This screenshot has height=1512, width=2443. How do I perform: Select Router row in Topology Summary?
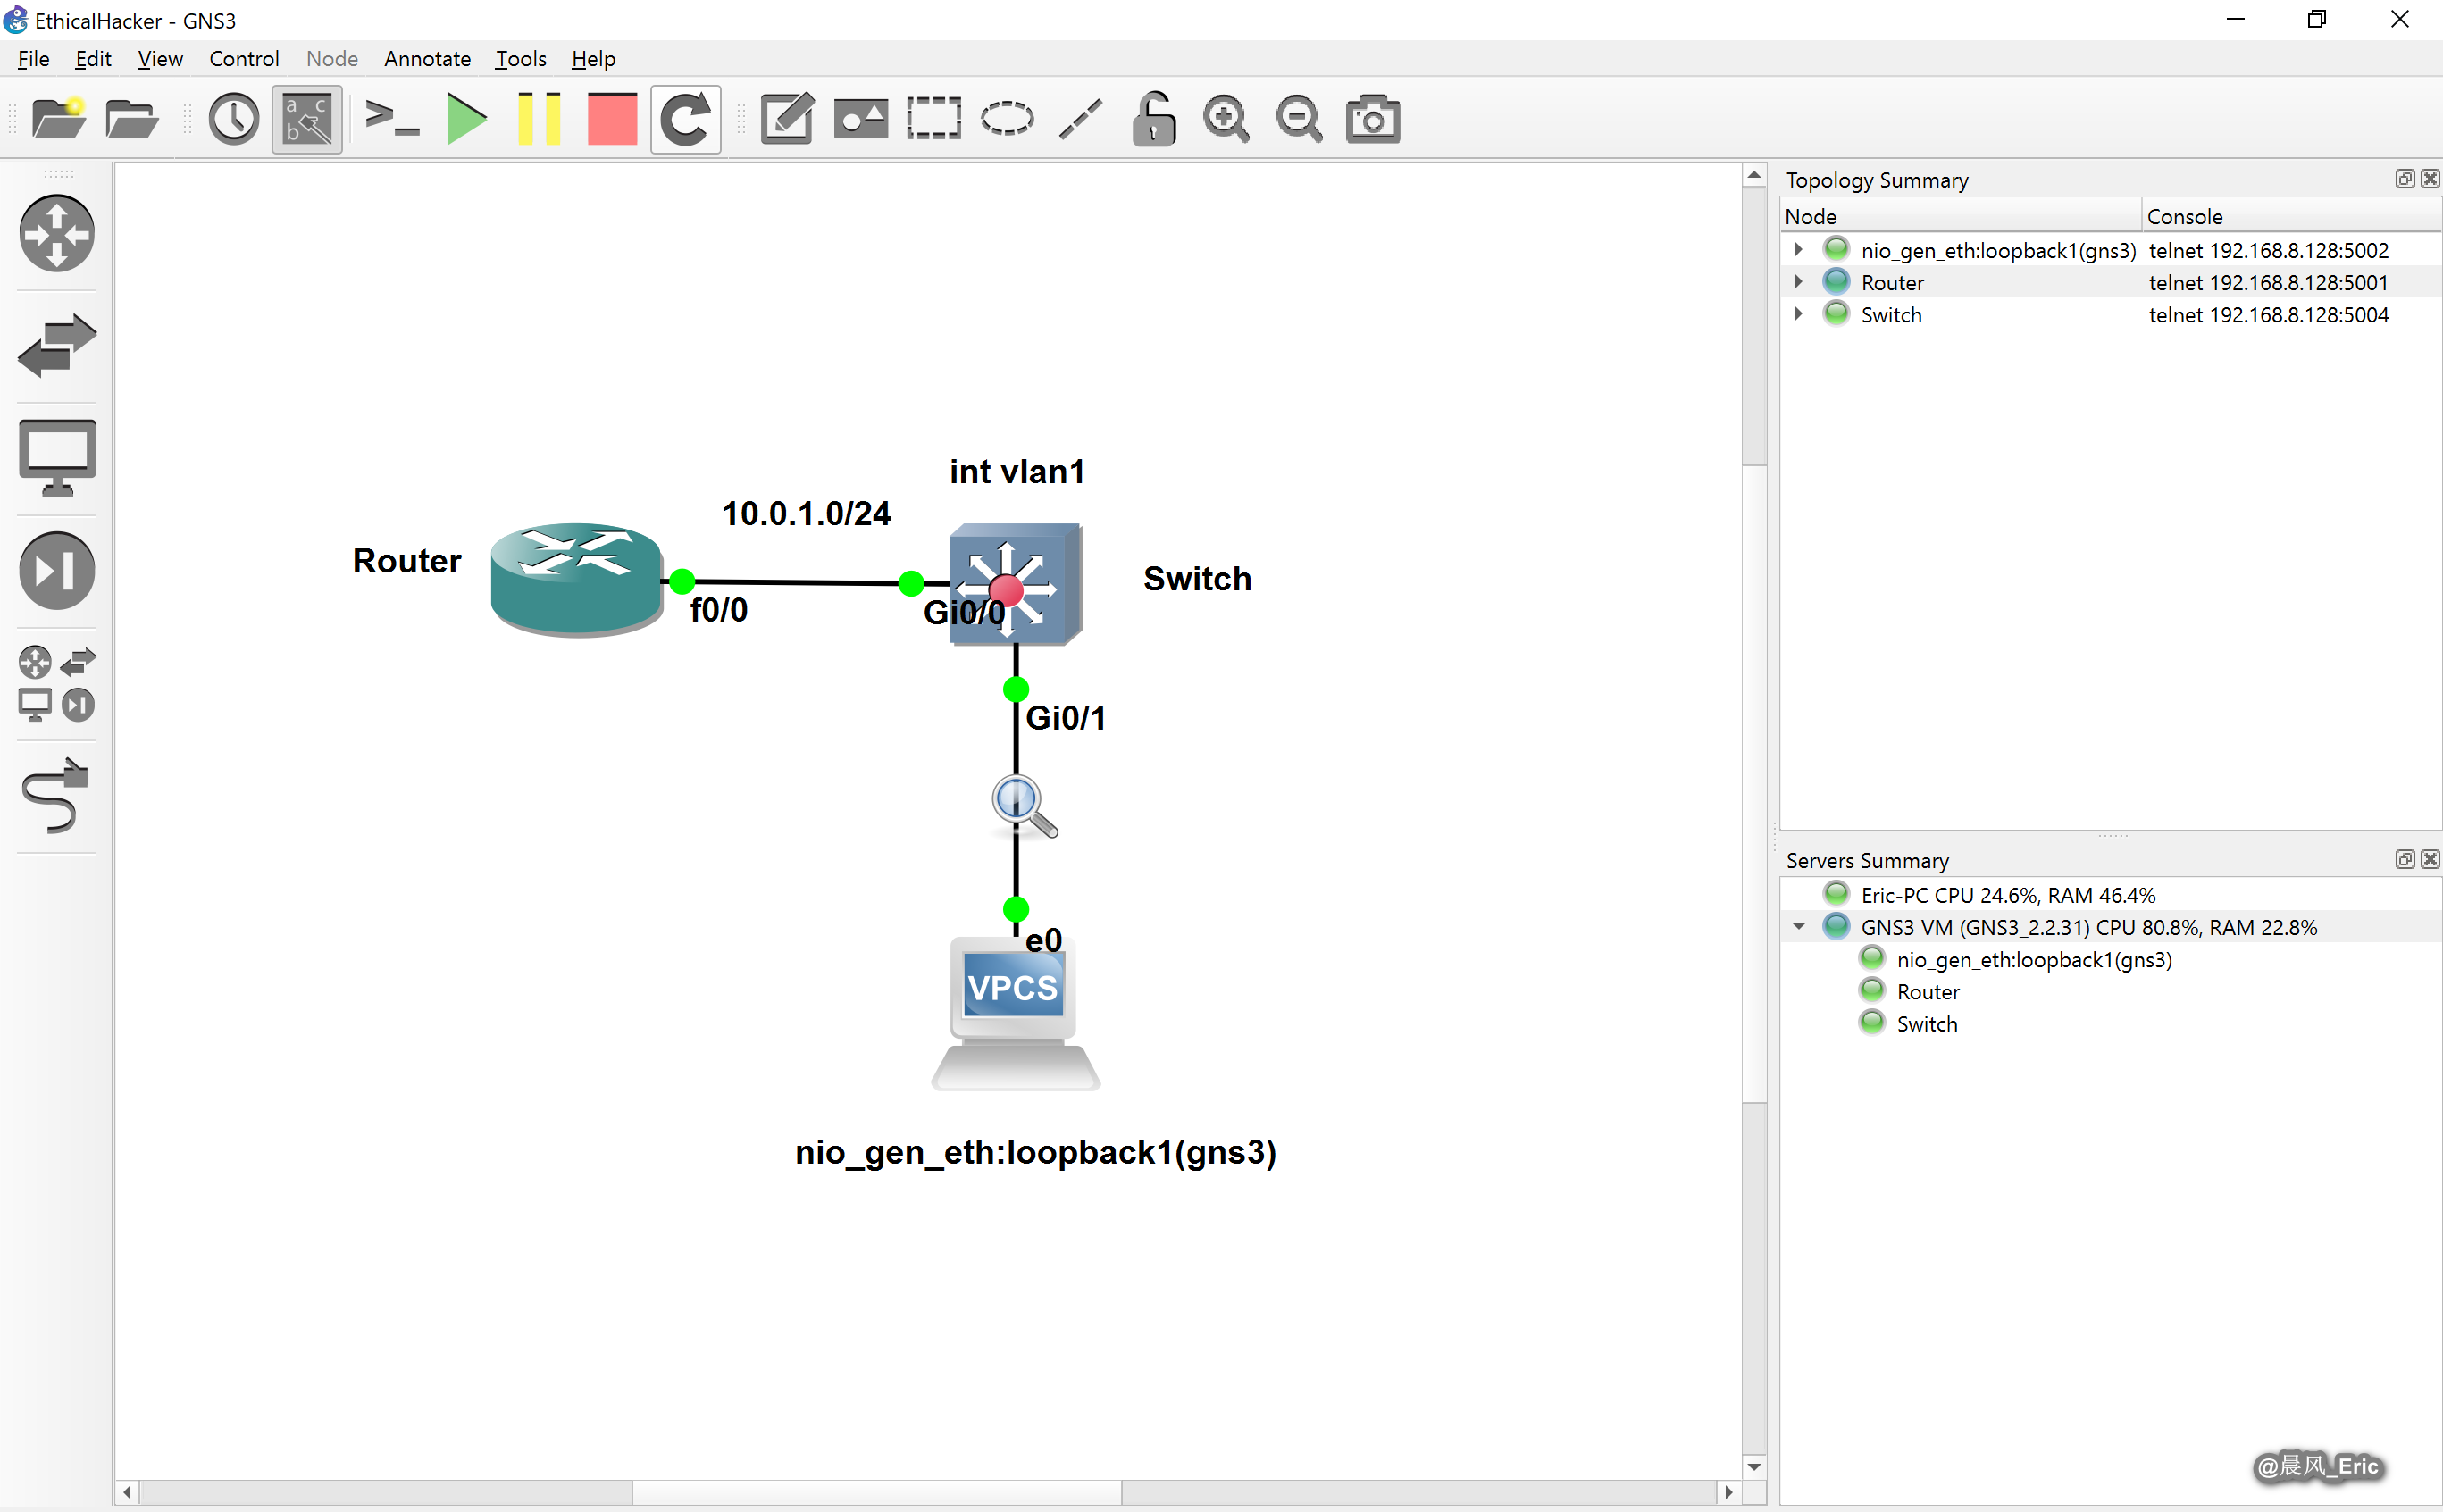click(x=2110, y=282)
